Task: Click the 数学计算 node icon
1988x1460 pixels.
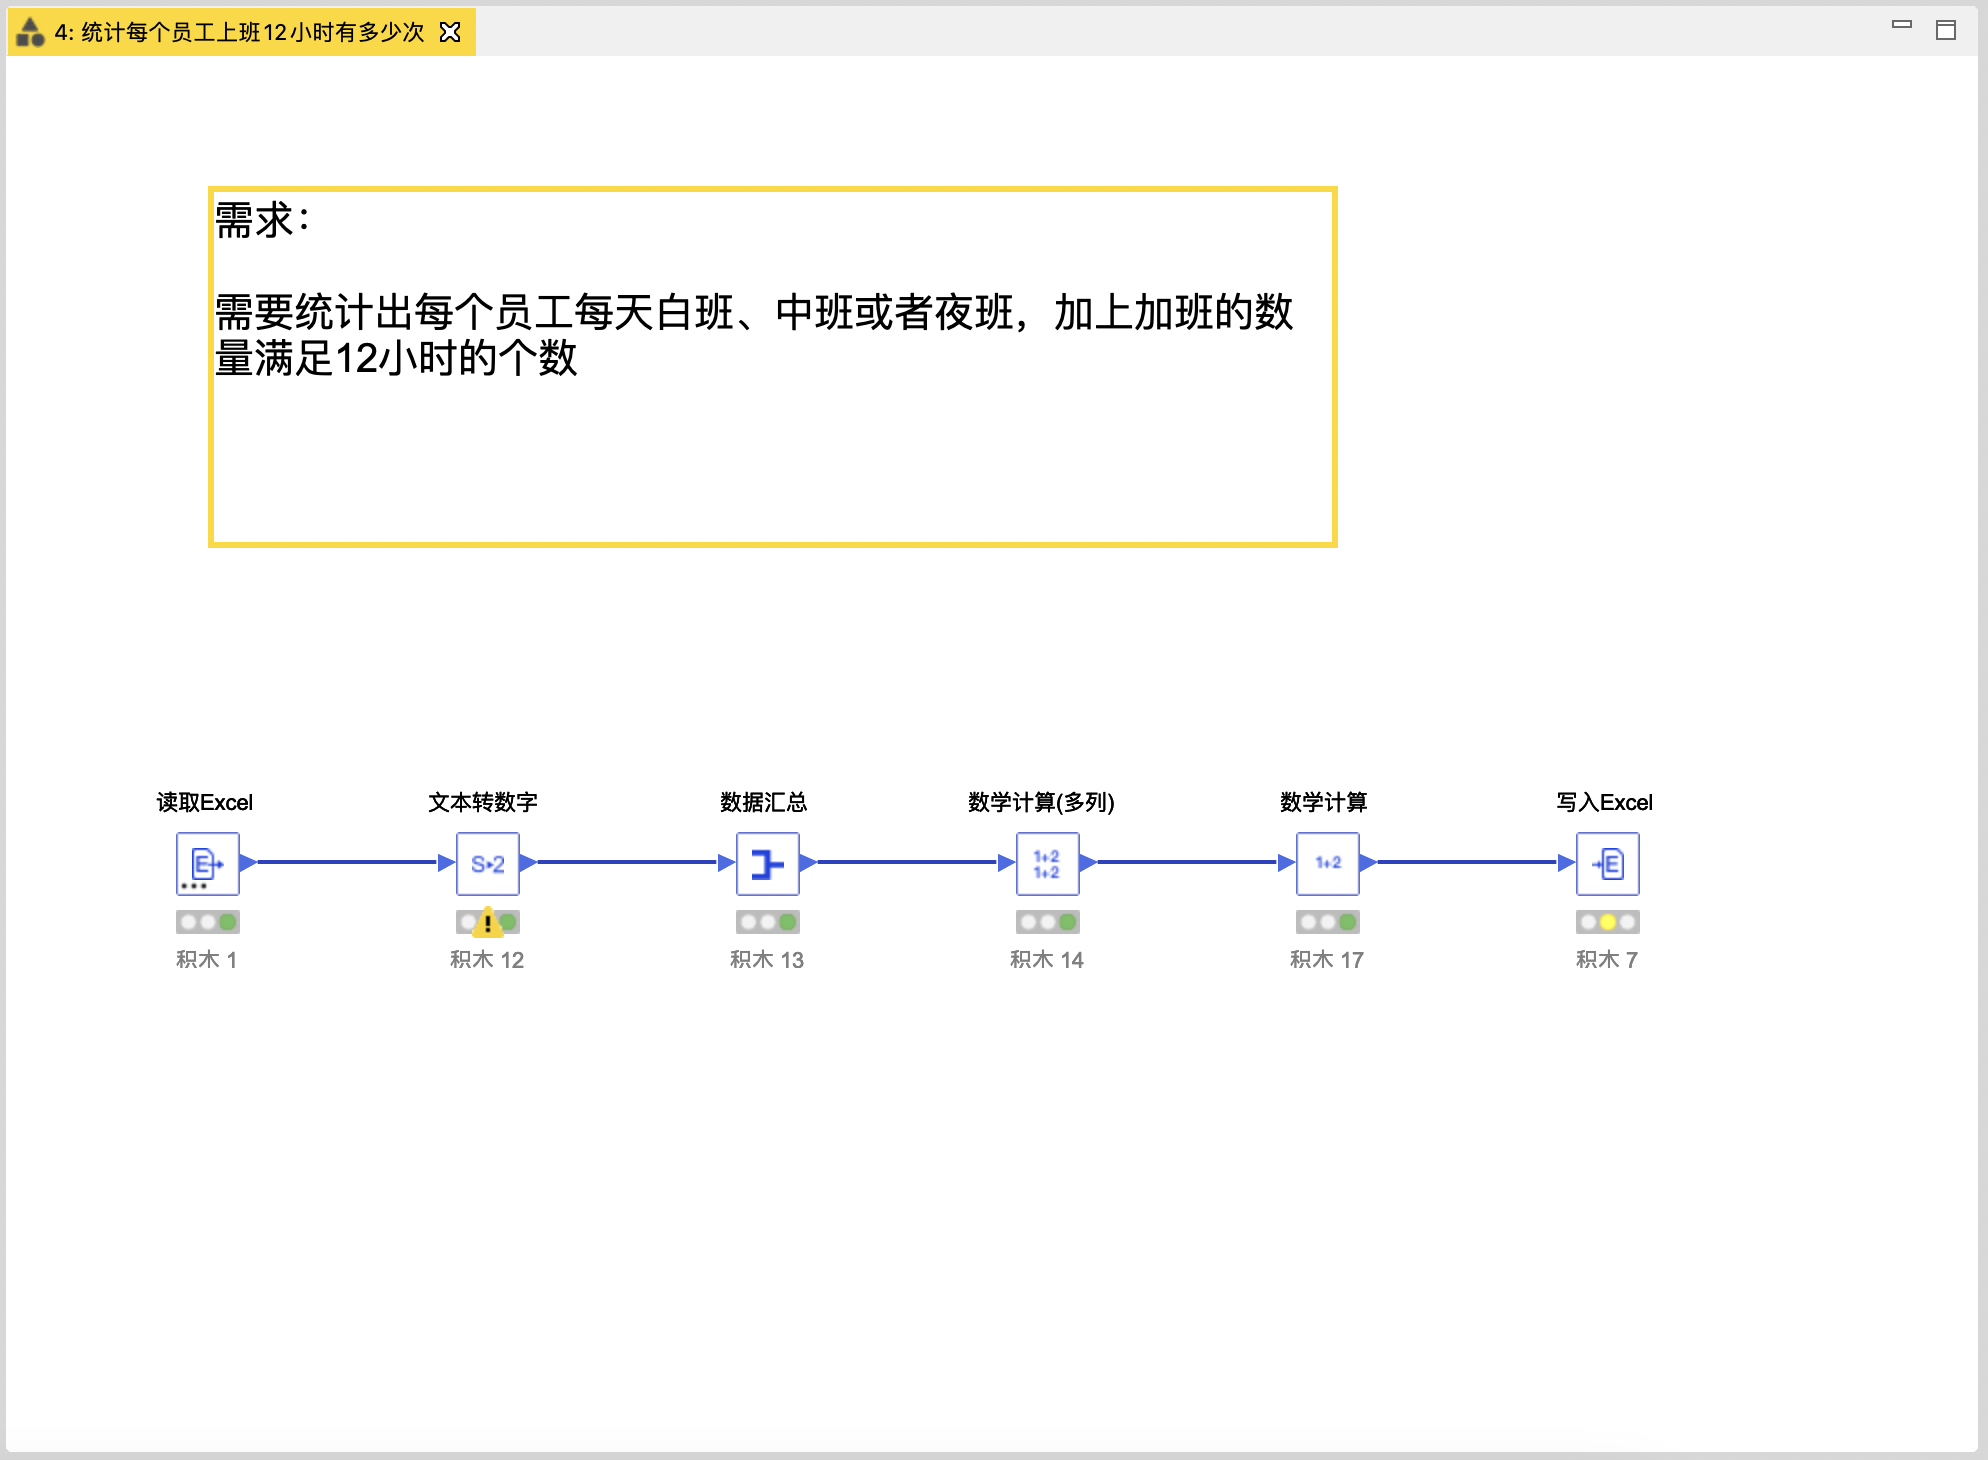Action: (x=1327, y=863)
